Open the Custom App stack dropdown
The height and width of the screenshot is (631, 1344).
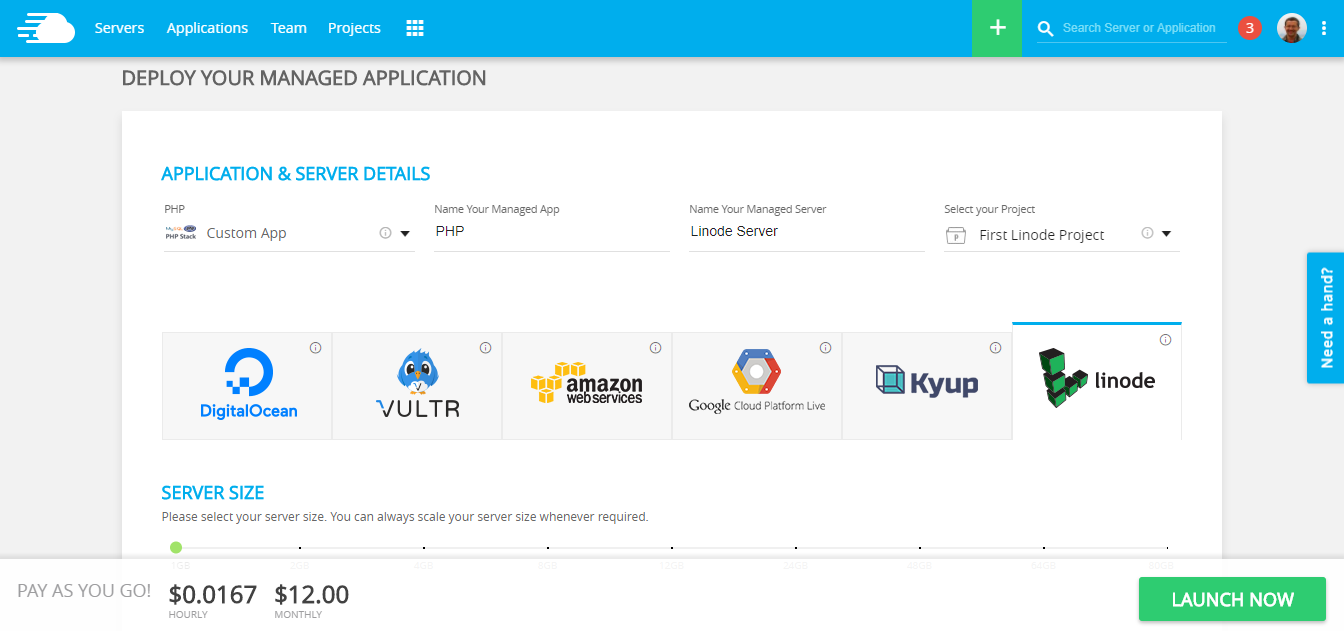[404, 232]
